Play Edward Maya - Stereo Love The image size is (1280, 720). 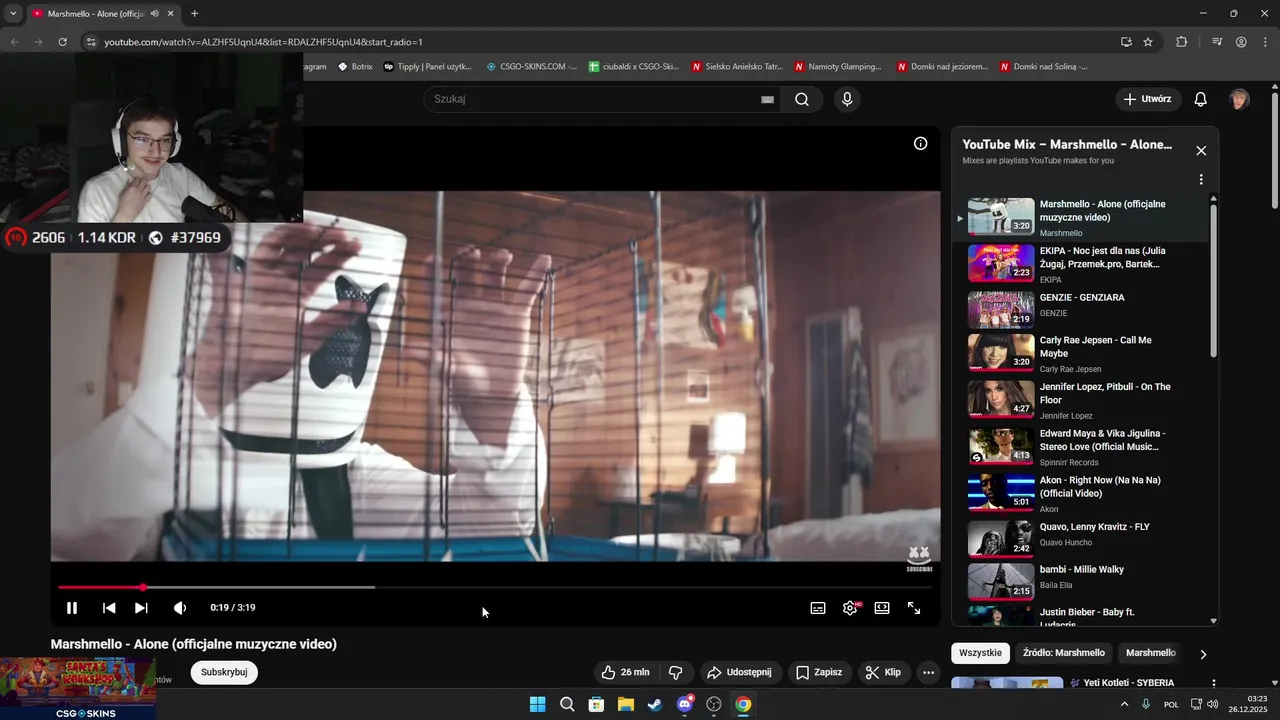1080,447
